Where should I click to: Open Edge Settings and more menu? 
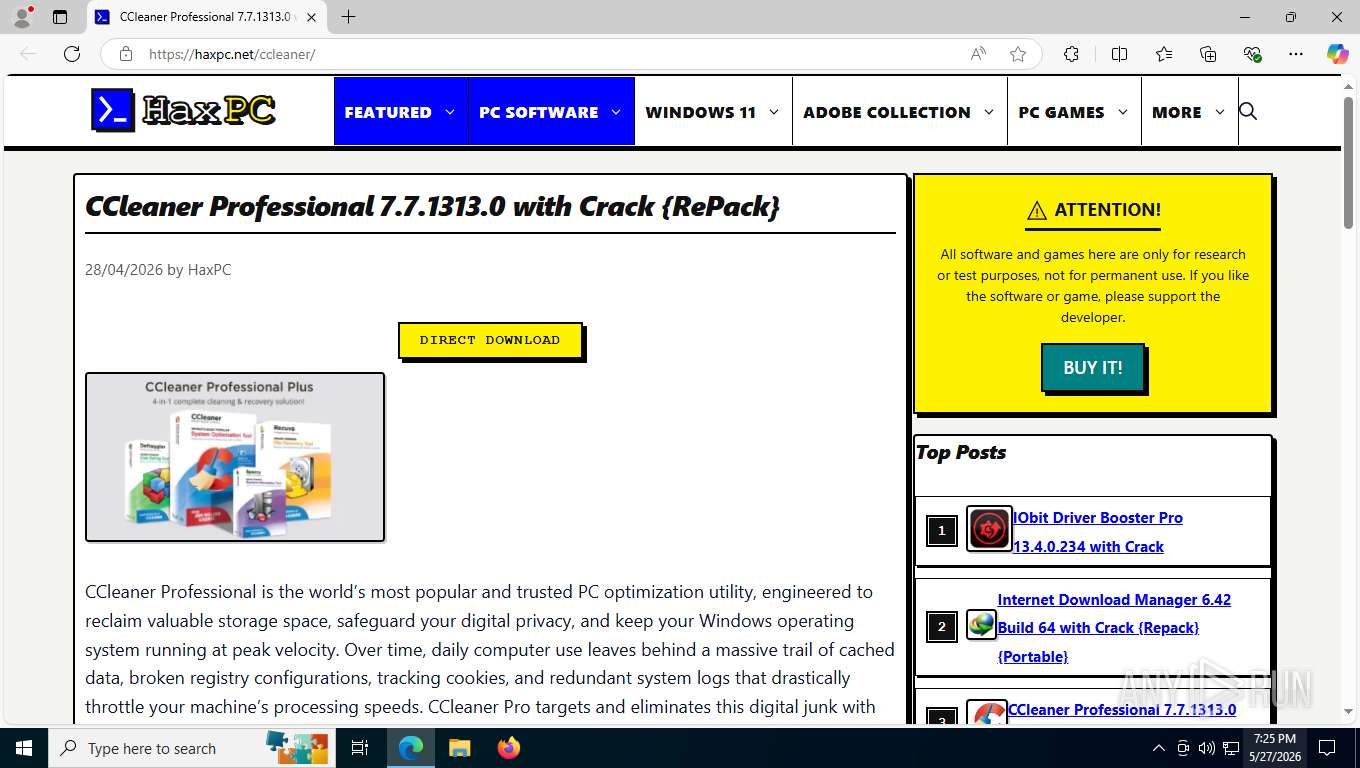(x=1296, y=54)
